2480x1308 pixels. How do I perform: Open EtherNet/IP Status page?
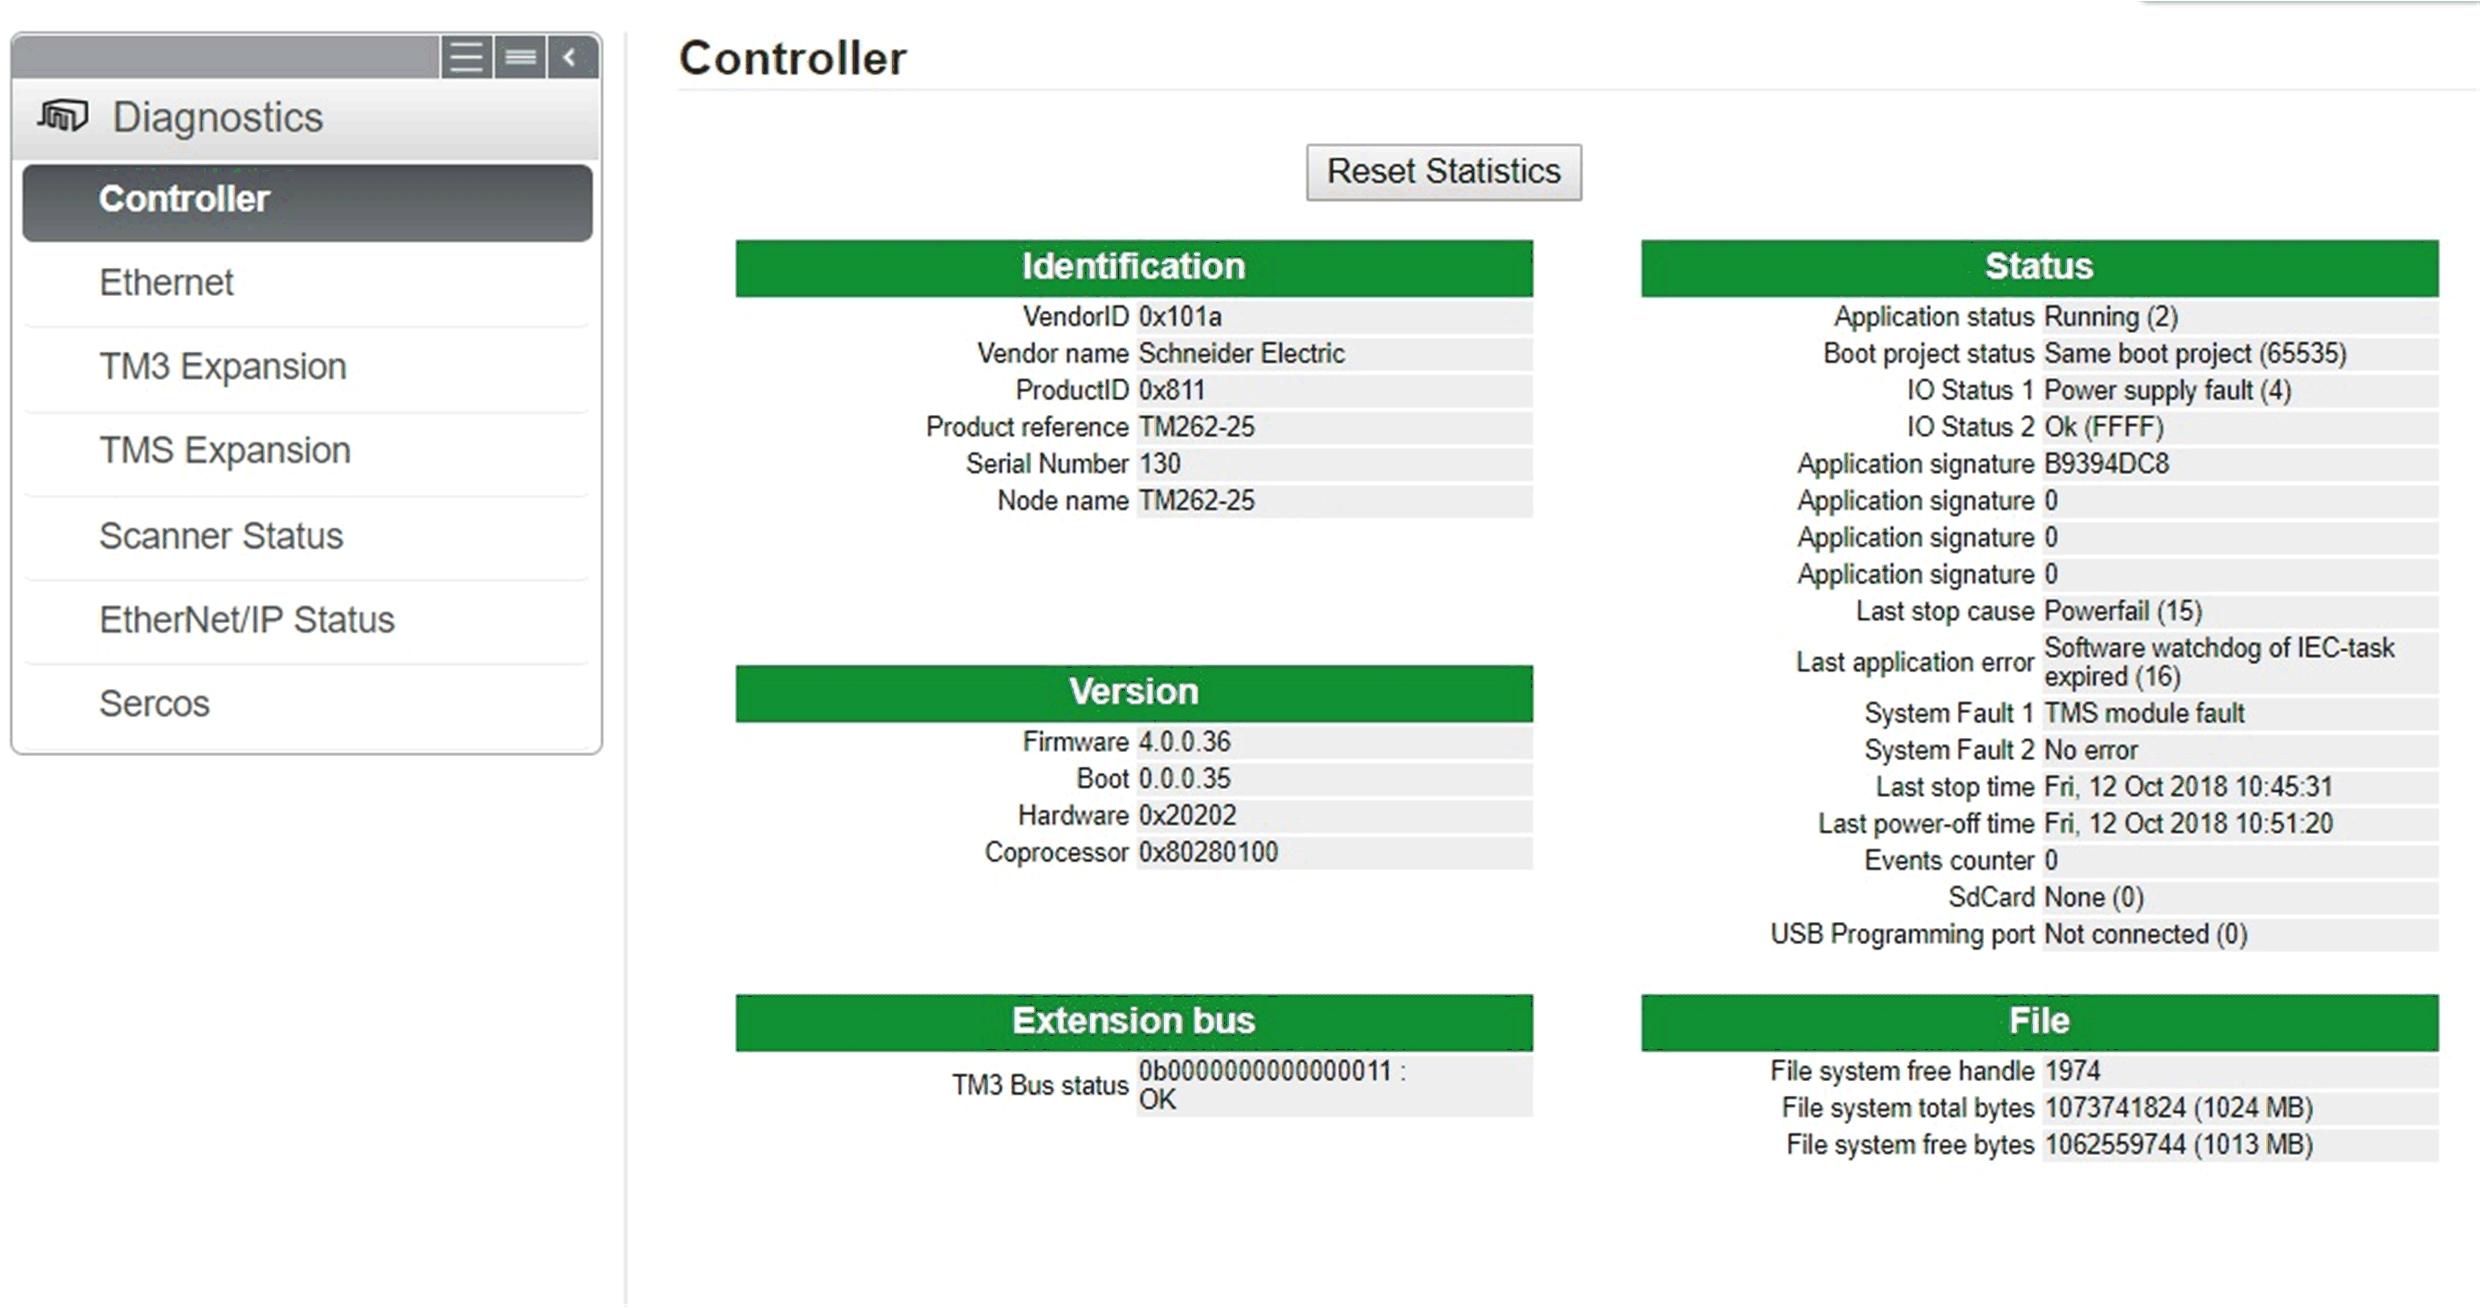[x=246, y=620]
